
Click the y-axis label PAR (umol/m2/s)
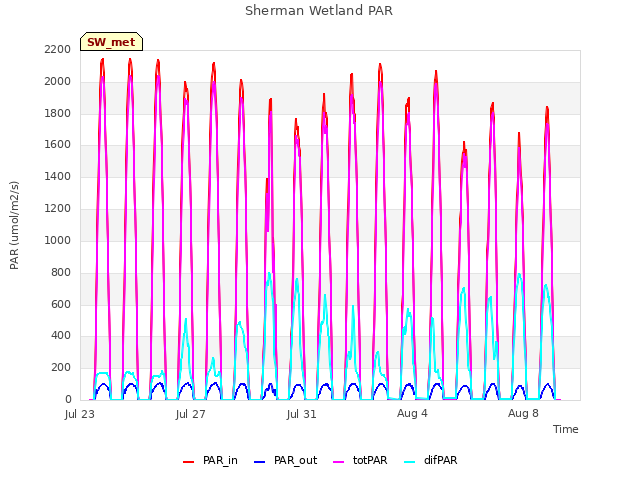[x=14, y=225]
